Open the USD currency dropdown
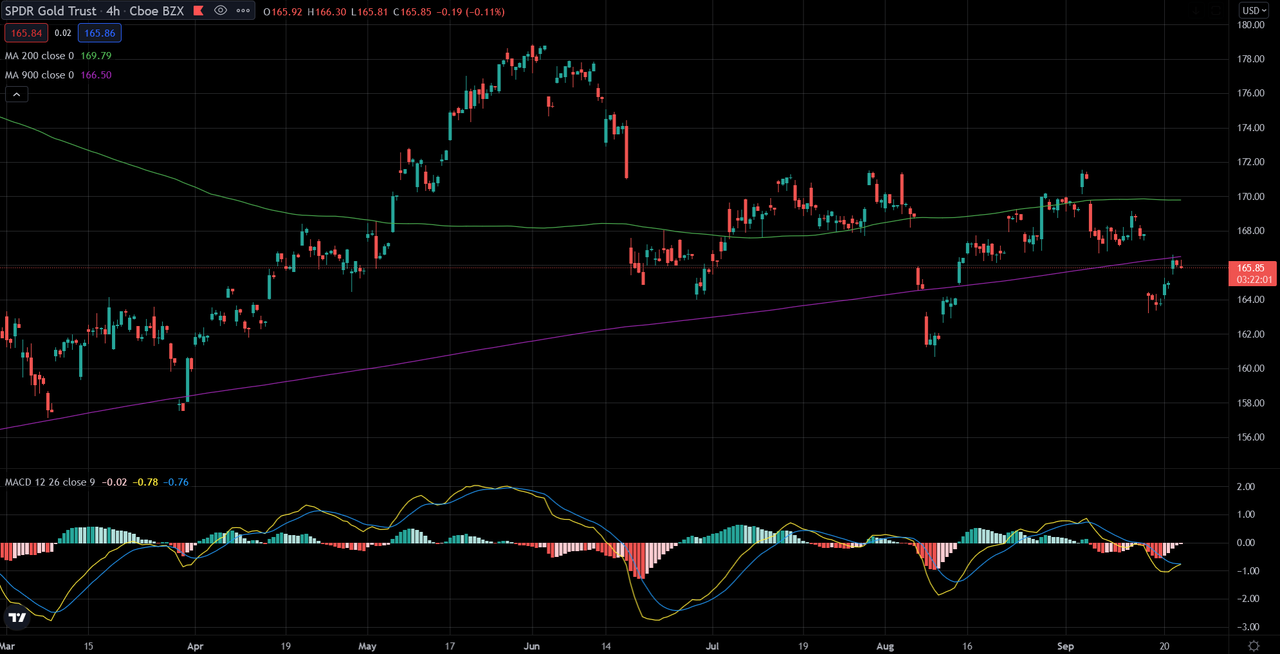 [1254, 10]
